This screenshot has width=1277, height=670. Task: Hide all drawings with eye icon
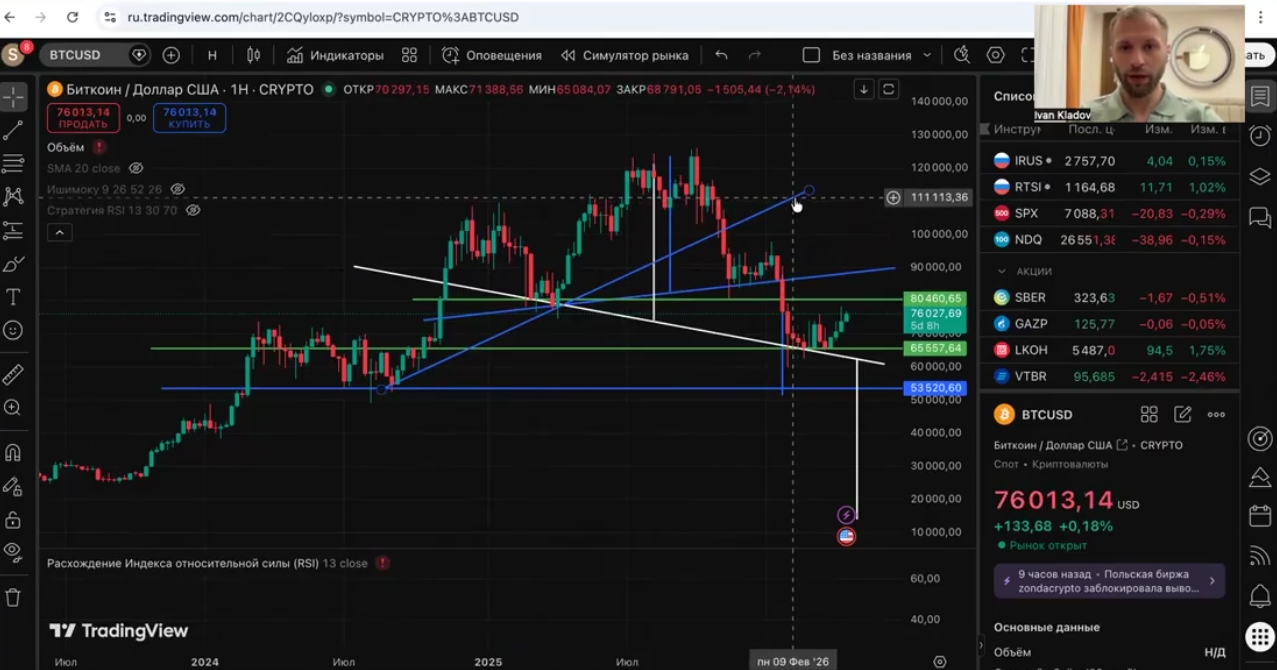click(x=13, y=551)
